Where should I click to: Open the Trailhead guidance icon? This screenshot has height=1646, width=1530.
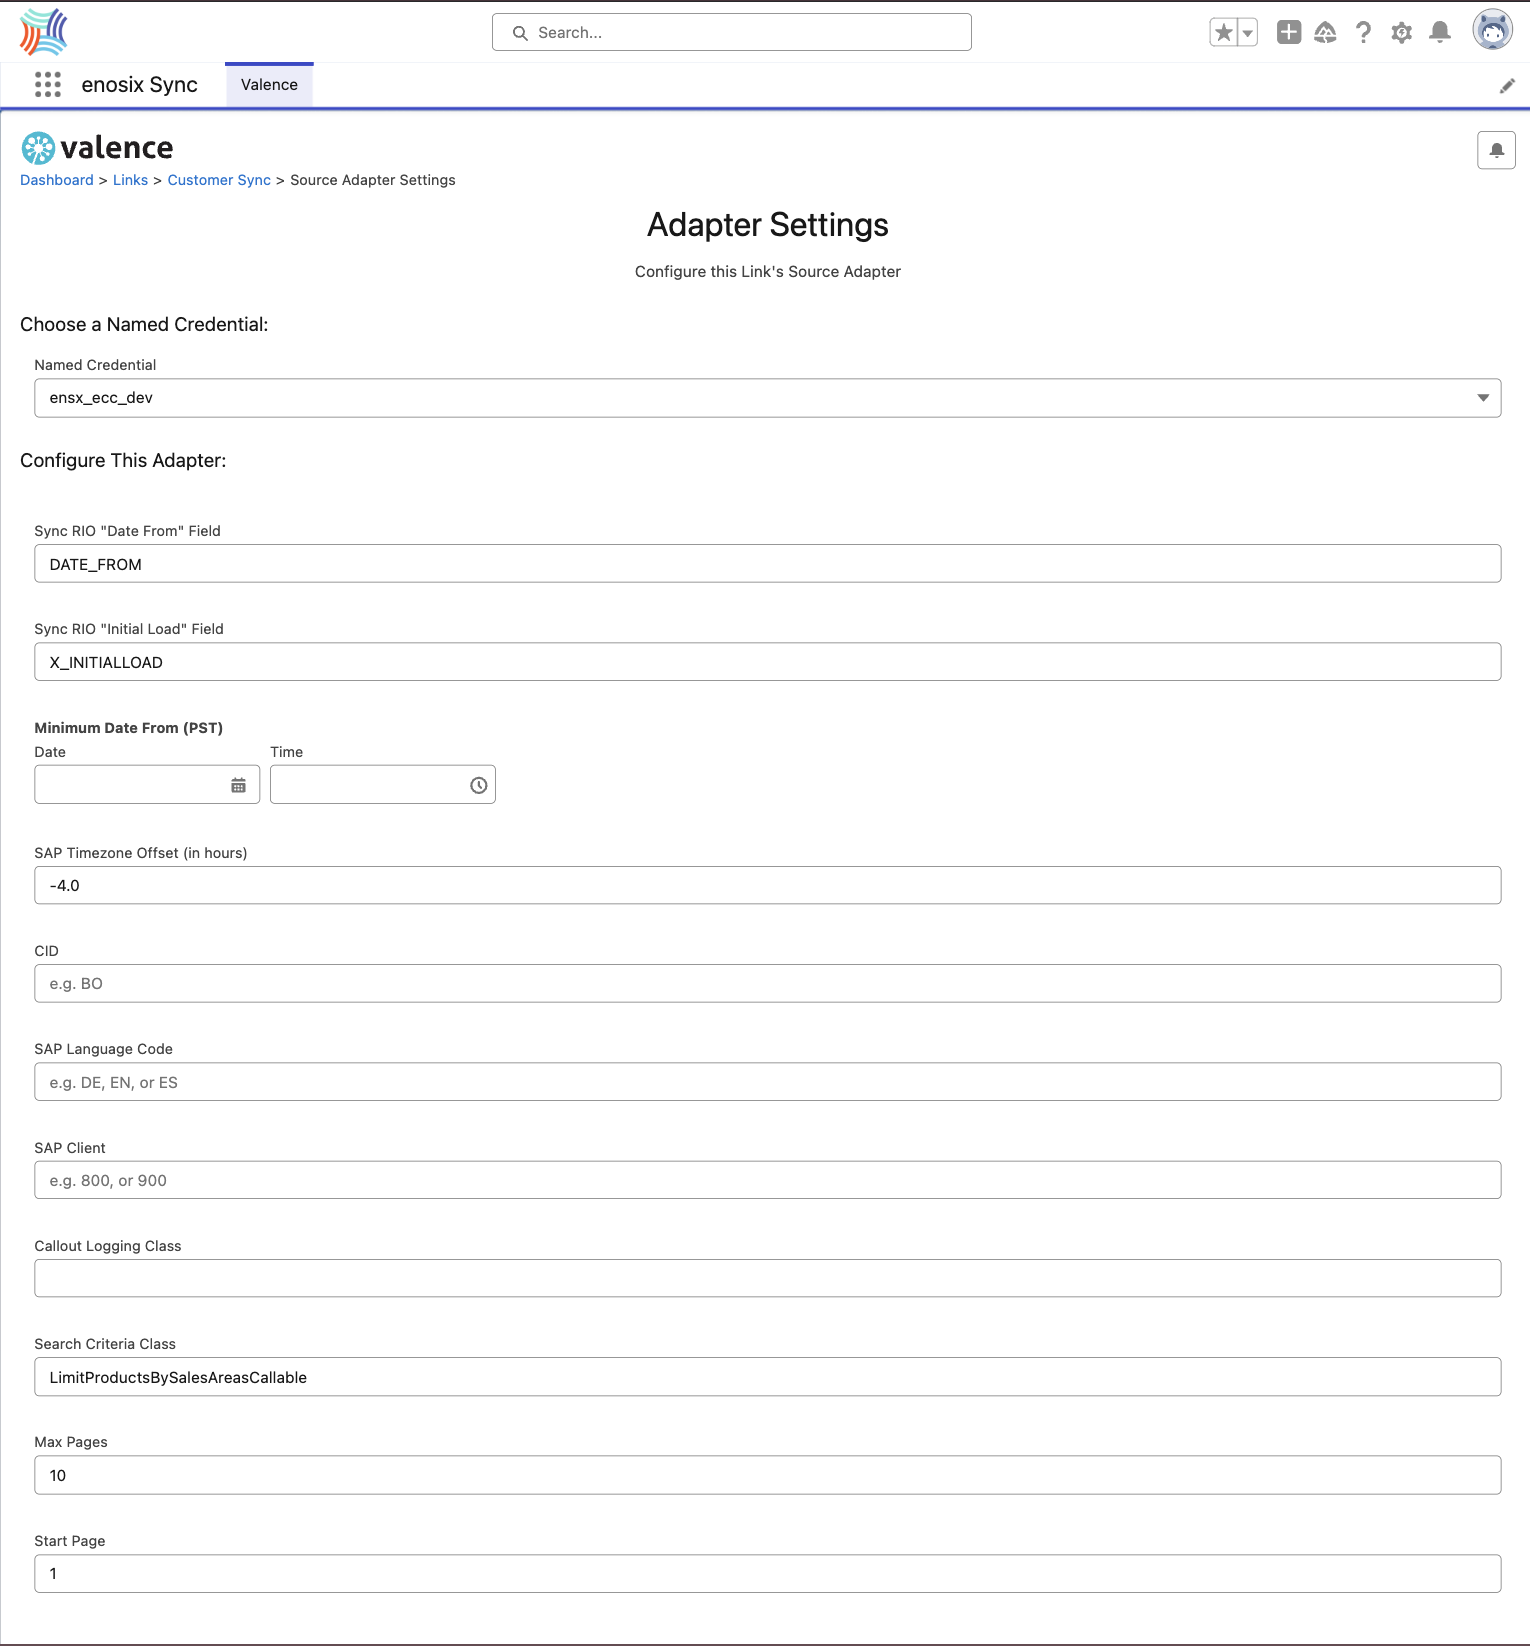1326,32
